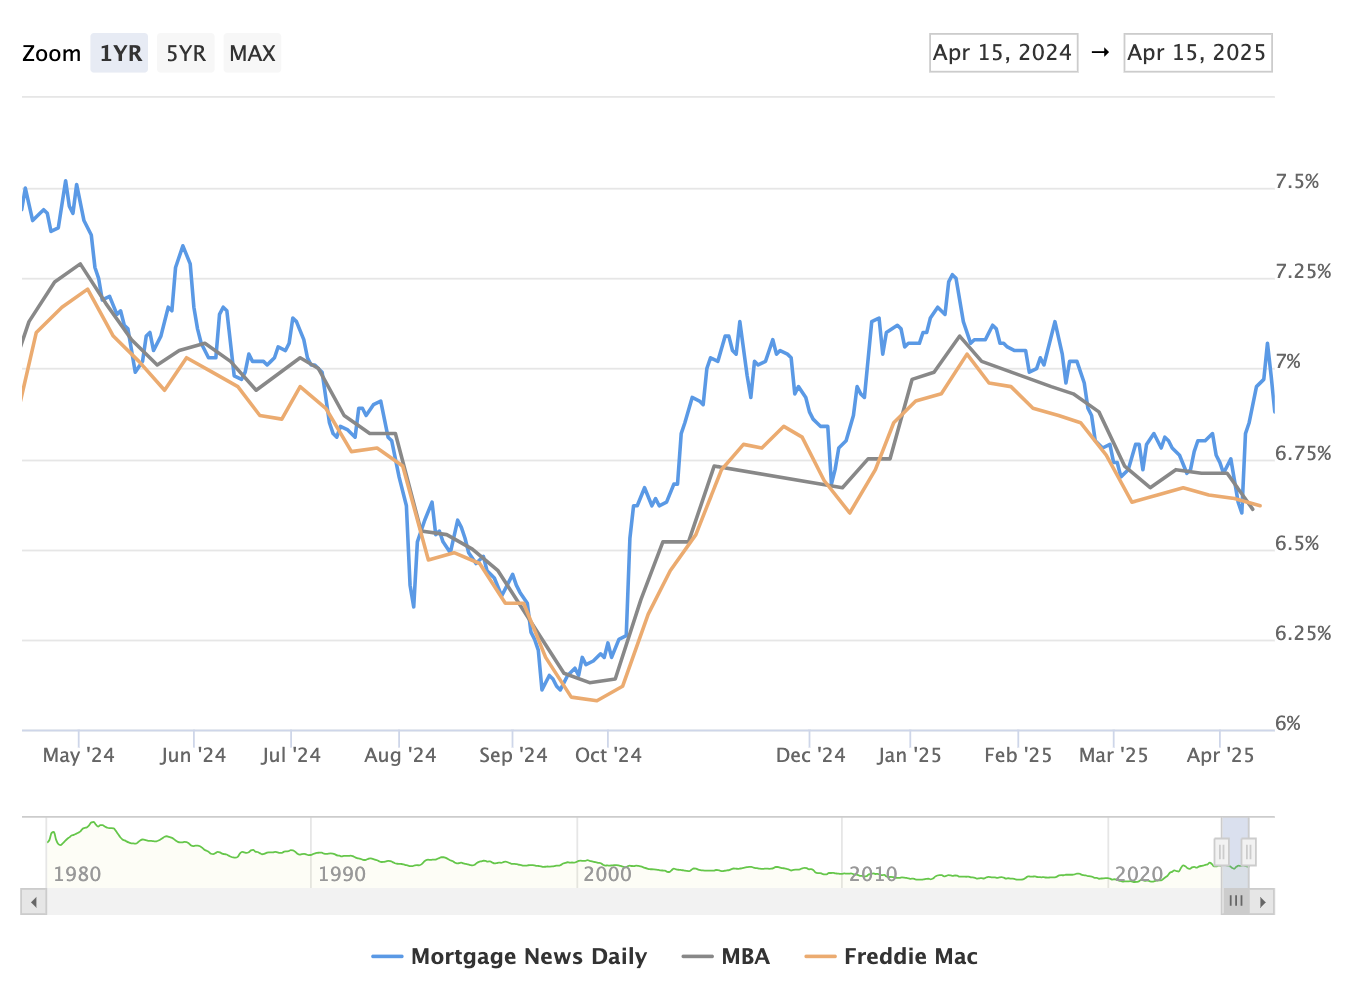Edit the Apr 15, 2025 end date
Image resolution: width=1358 pixels, height=1002 pixels.
[1197, 53]
